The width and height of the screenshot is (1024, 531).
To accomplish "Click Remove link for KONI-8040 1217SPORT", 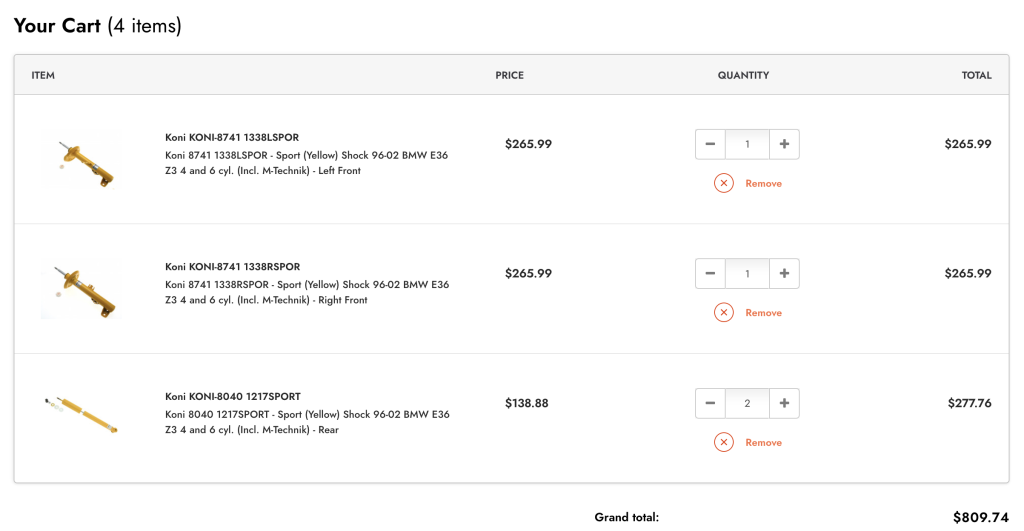I will tap(763, 443).
